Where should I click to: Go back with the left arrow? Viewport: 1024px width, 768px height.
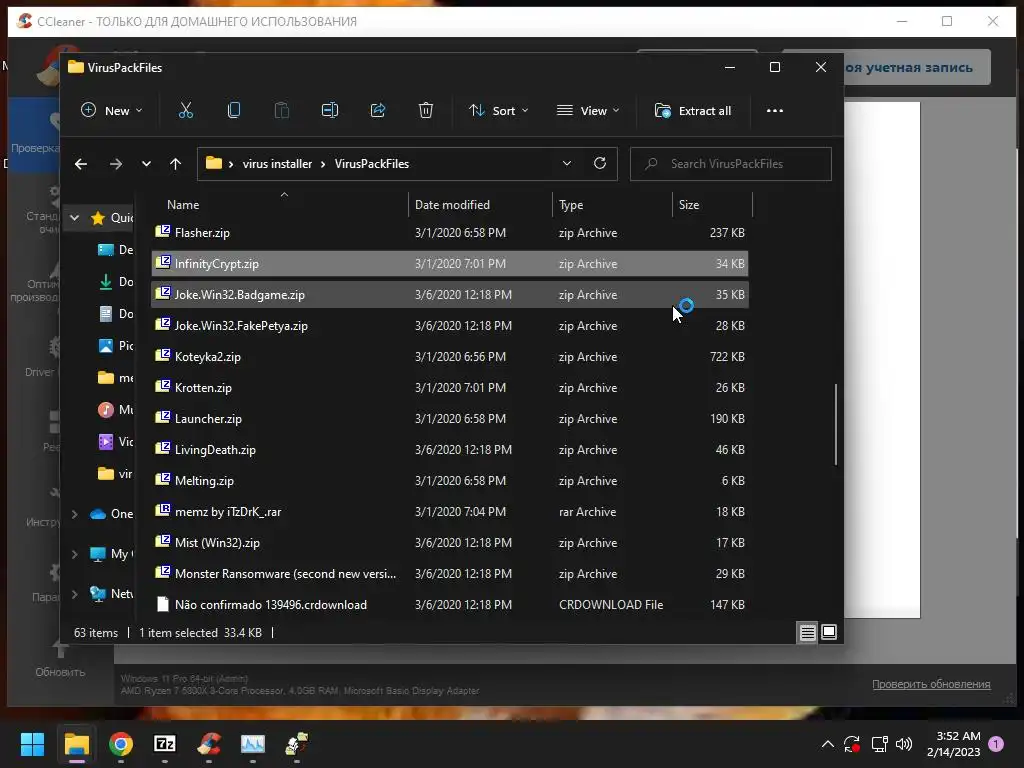point(81,164)
